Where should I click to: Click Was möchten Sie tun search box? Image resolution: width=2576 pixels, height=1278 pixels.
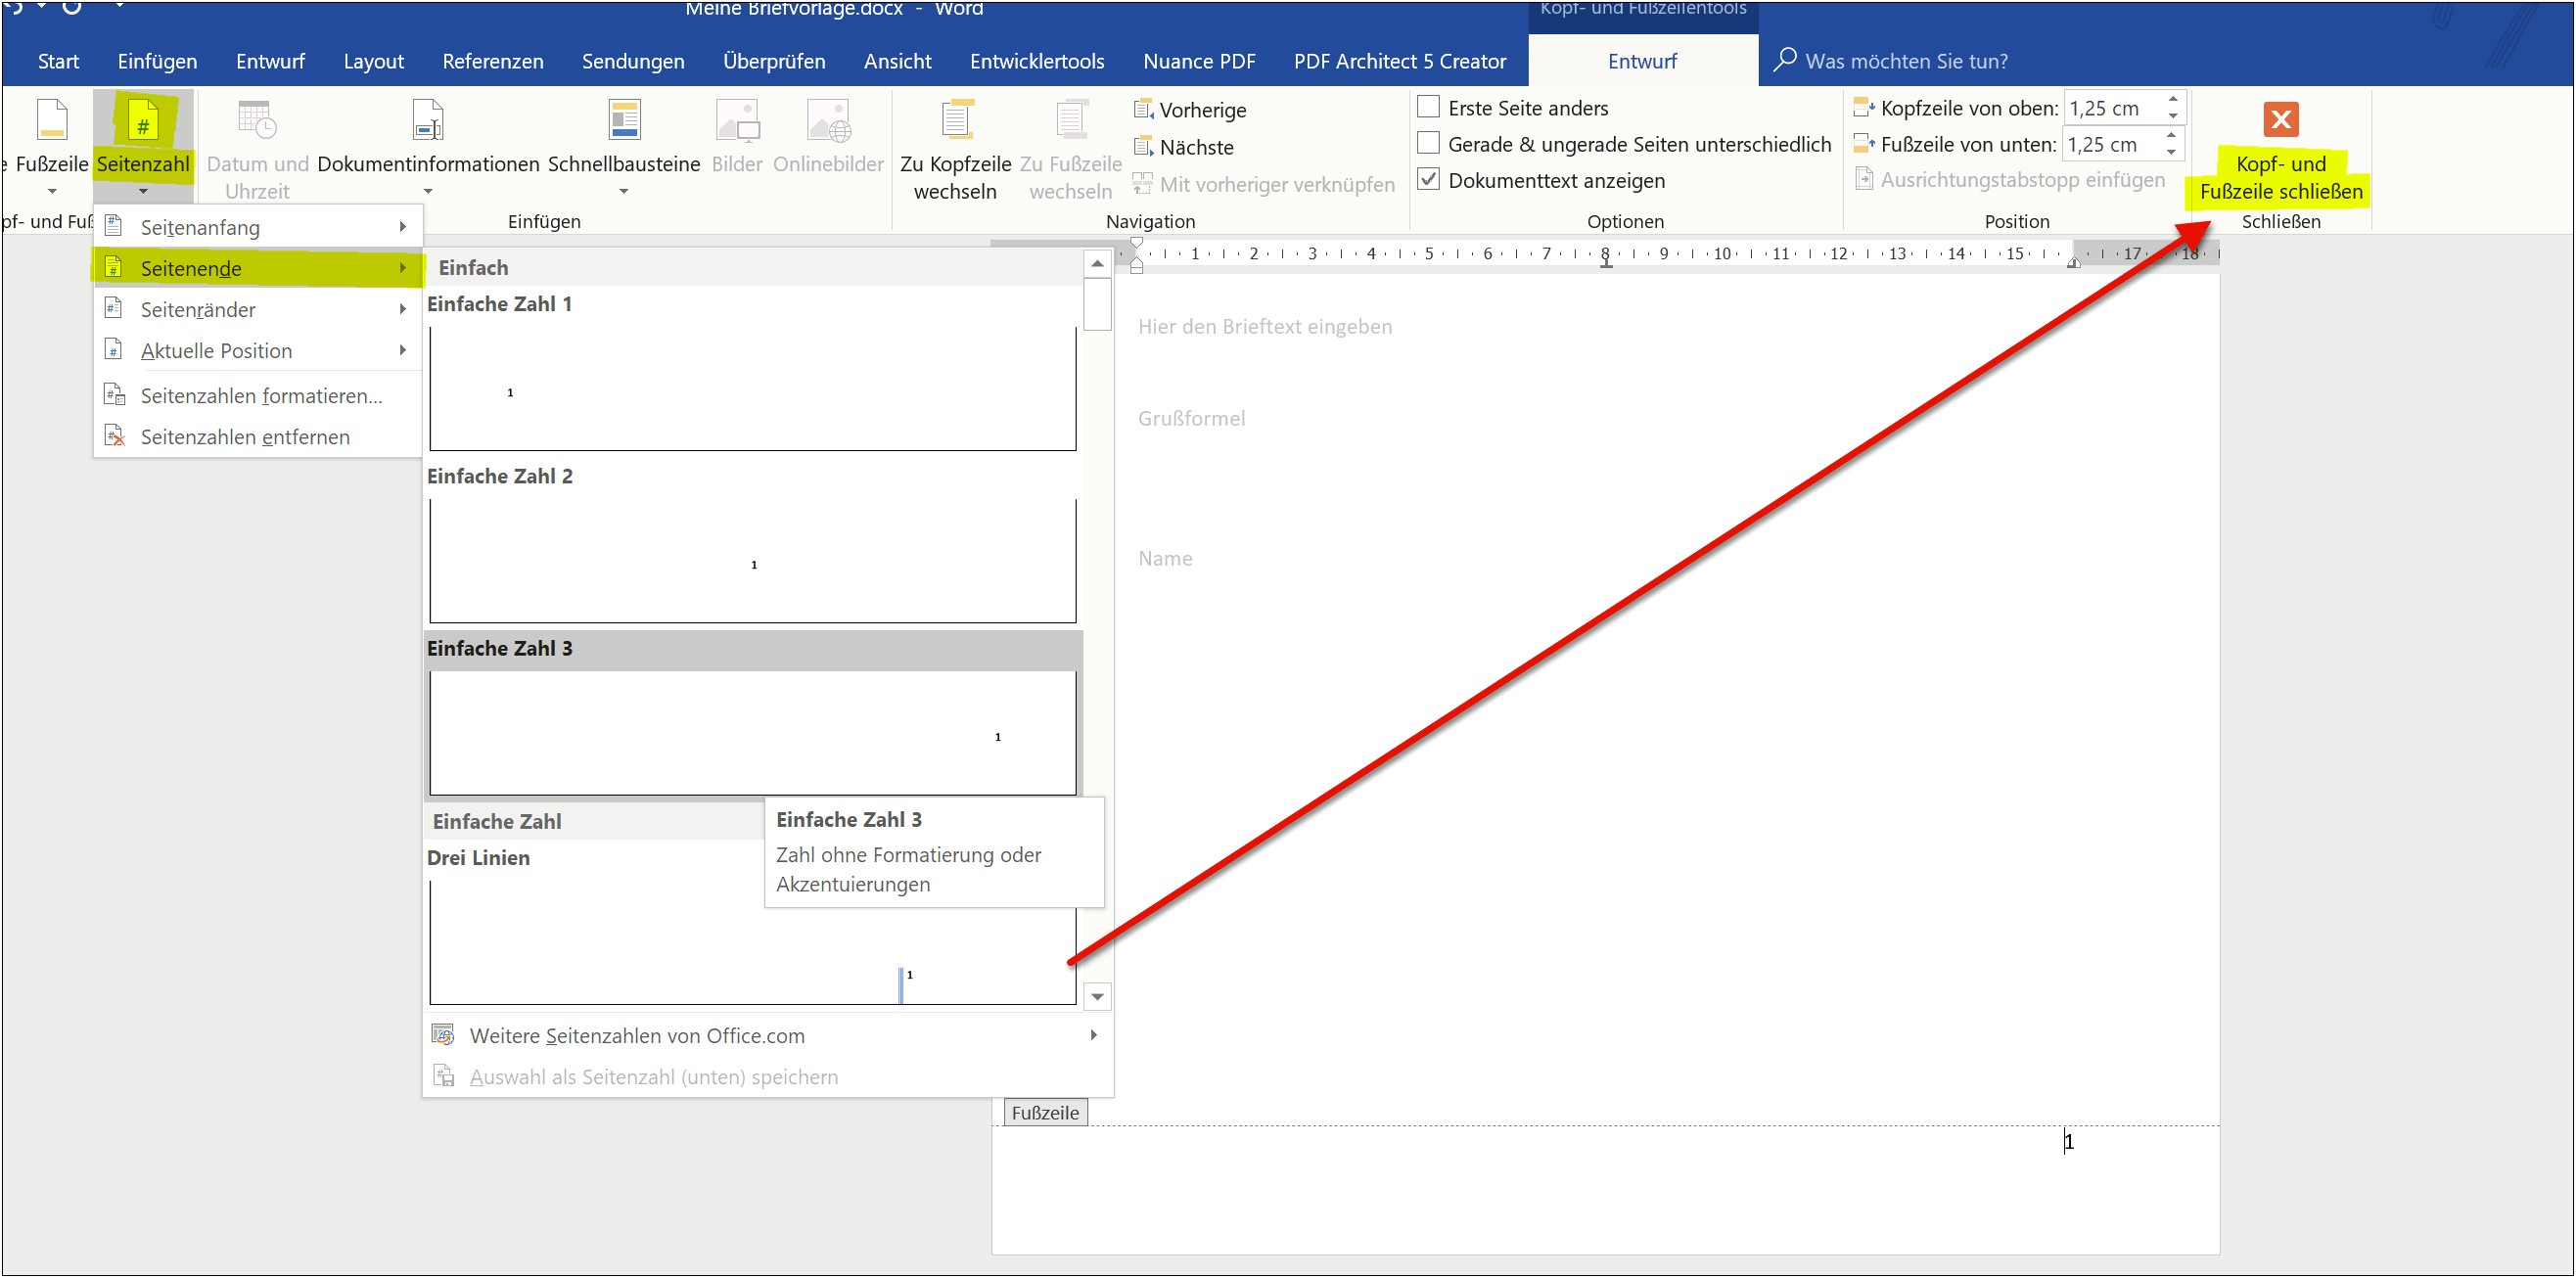click(x=1906, y=61)
